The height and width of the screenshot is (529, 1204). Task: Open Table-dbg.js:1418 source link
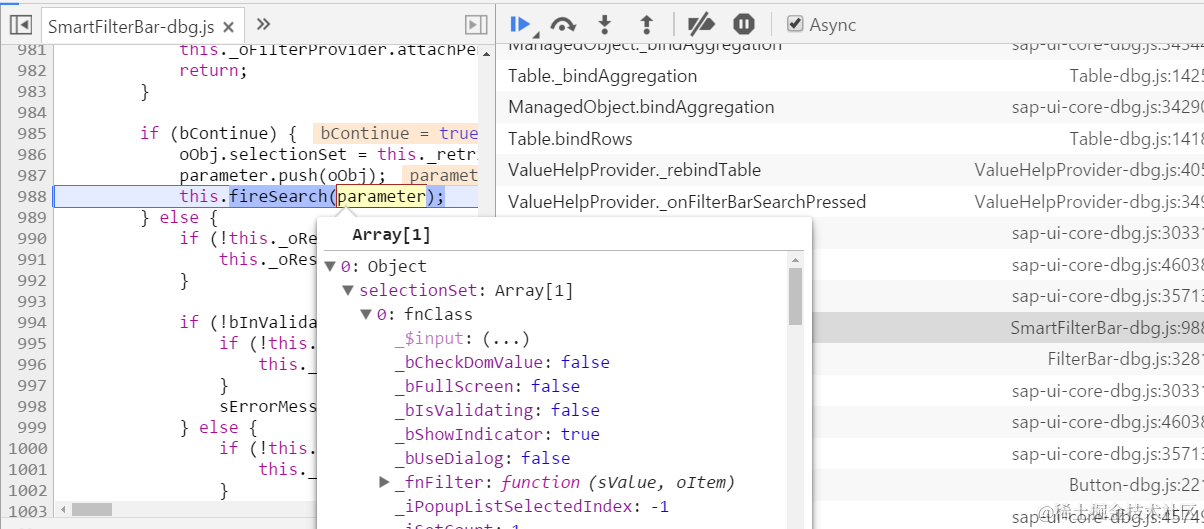[1136, 139]
